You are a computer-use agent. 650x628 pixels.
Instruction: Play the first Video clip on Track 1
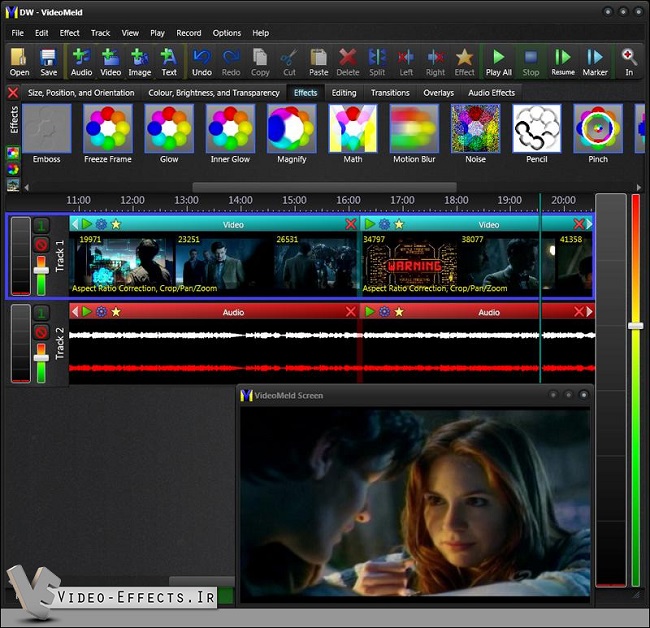click(x=87, y=224)
